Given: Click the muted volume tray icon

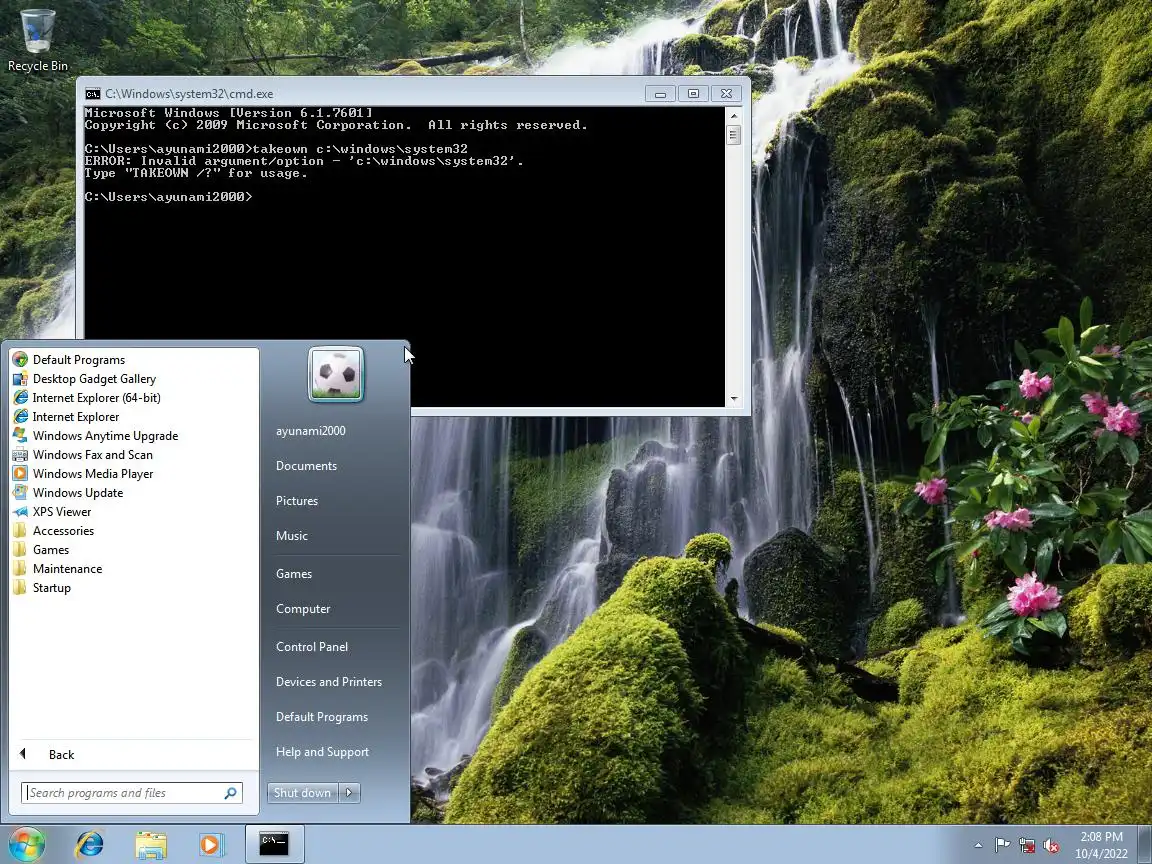Looking at the screenshot, I should (x=1051, y=846).
